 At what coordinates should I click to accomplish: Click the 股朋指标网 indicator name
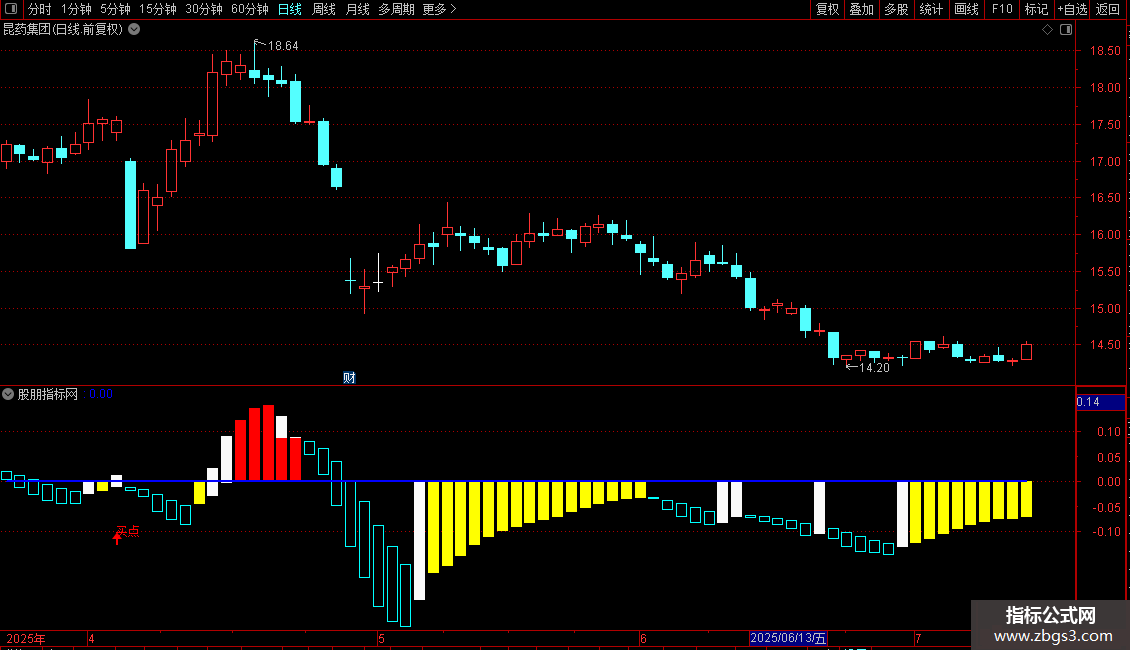tap(48, 394)
